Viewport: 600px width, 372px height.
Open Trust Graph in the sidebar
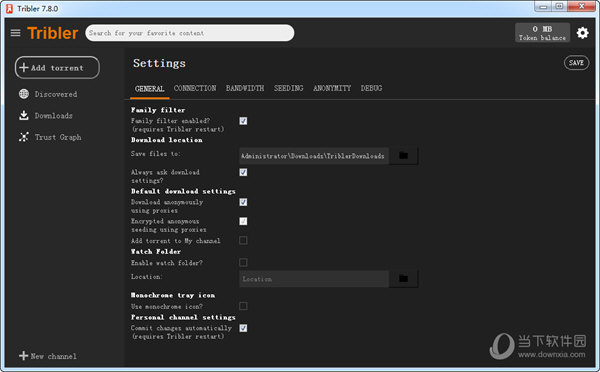pyautogui.click(x=58, y=137)
